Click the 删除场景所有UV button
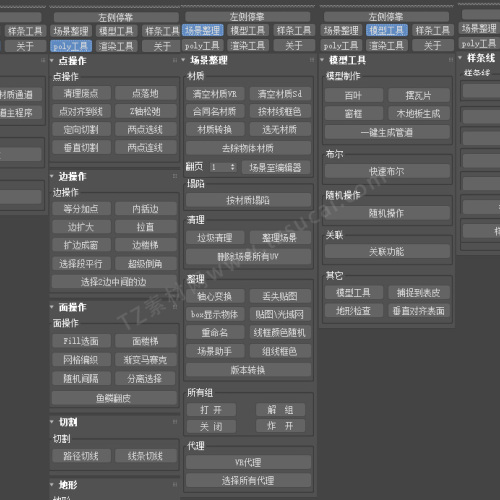The height and width of the screenshot is (500, 500). pos(248,257)
